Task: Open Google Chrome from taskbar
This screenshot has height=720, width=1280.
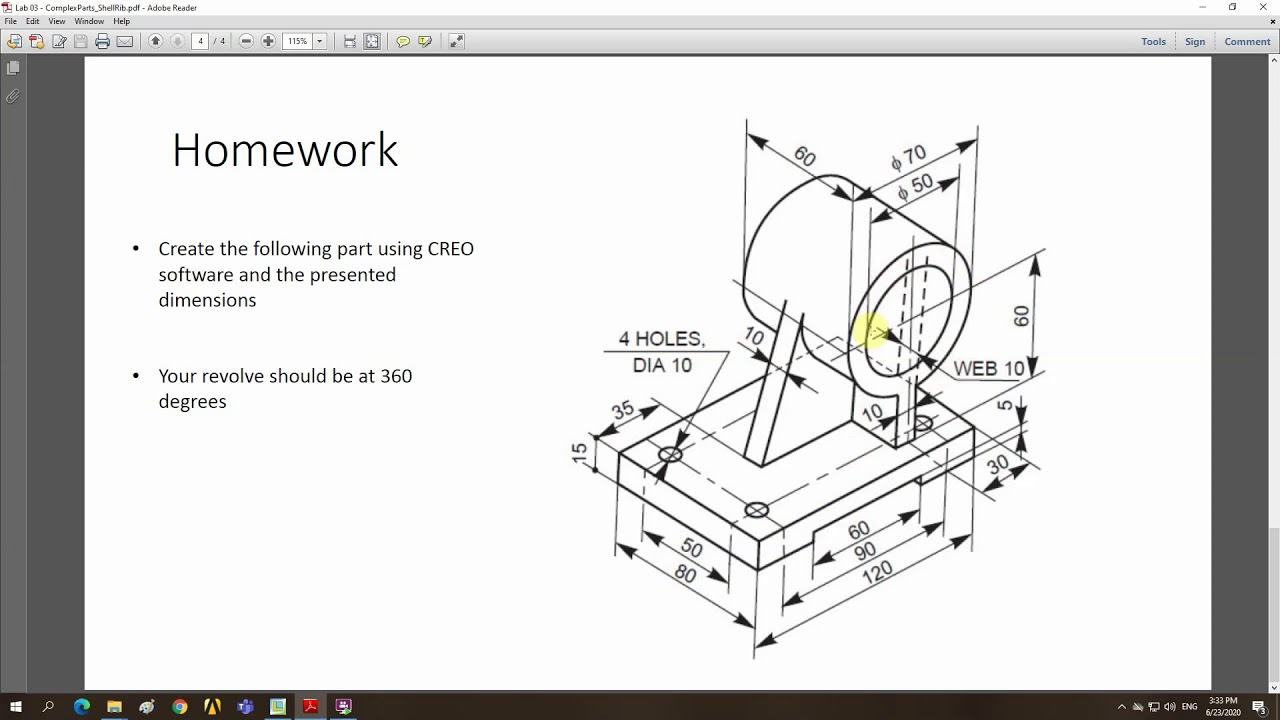Action: 179,707
